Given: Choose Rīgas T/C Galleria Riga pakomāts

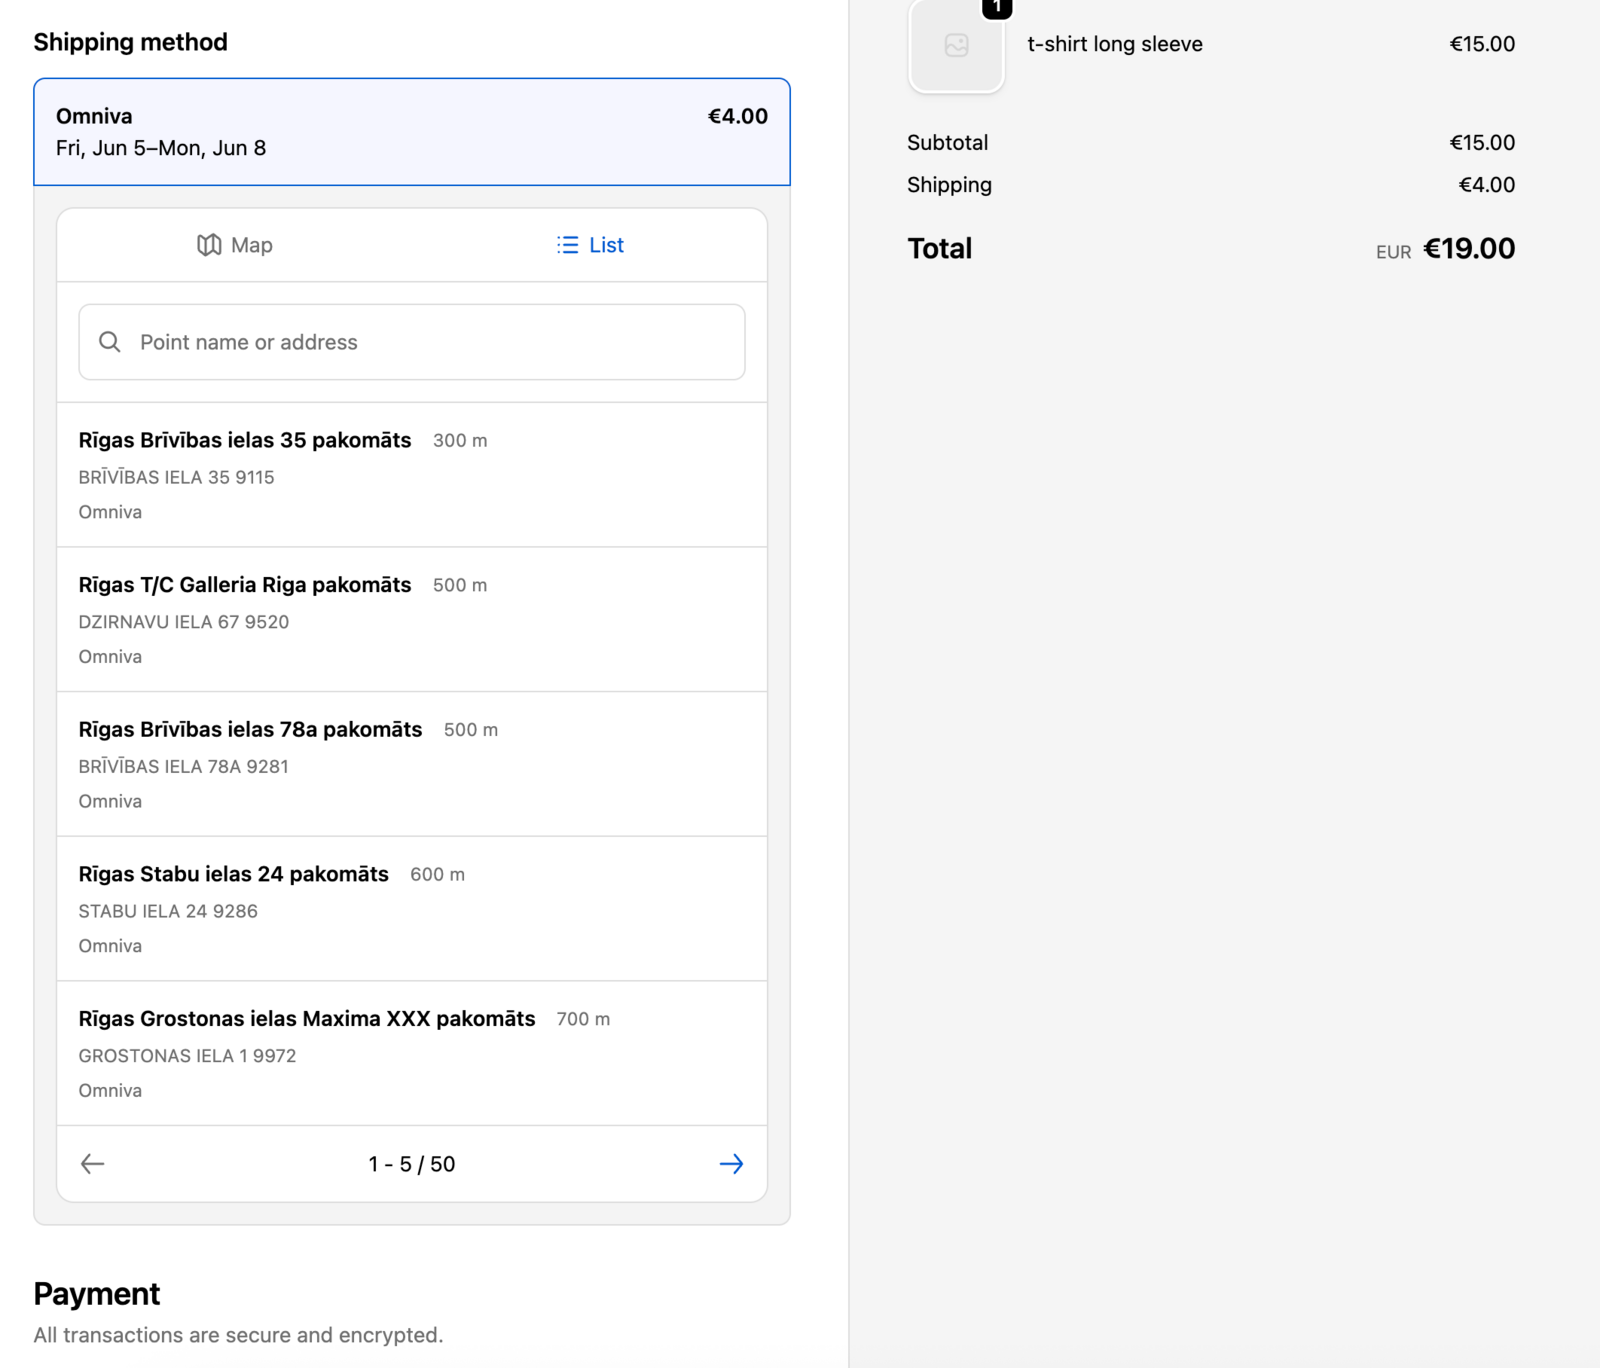Looking at the screenshot, I should coord(412,619).
